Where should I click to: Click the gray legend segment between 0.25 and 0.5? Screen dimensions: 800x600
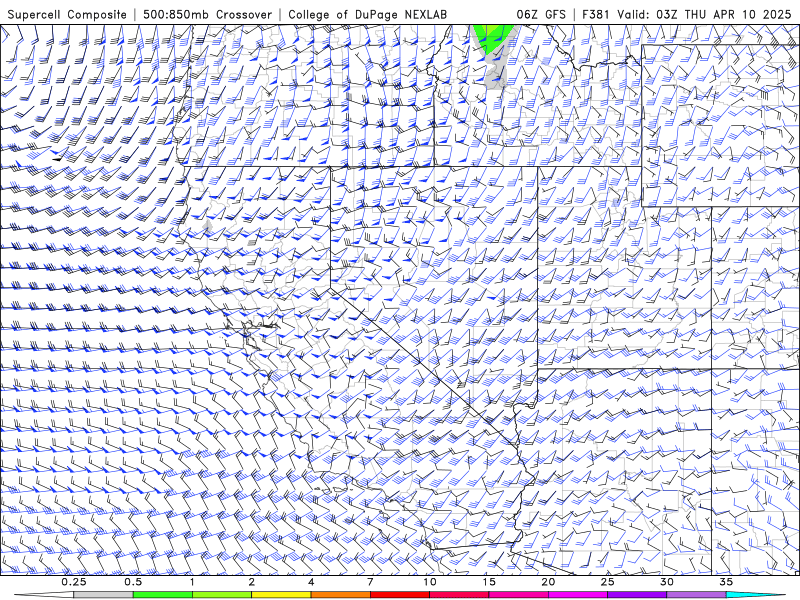[x=104, y=595]
